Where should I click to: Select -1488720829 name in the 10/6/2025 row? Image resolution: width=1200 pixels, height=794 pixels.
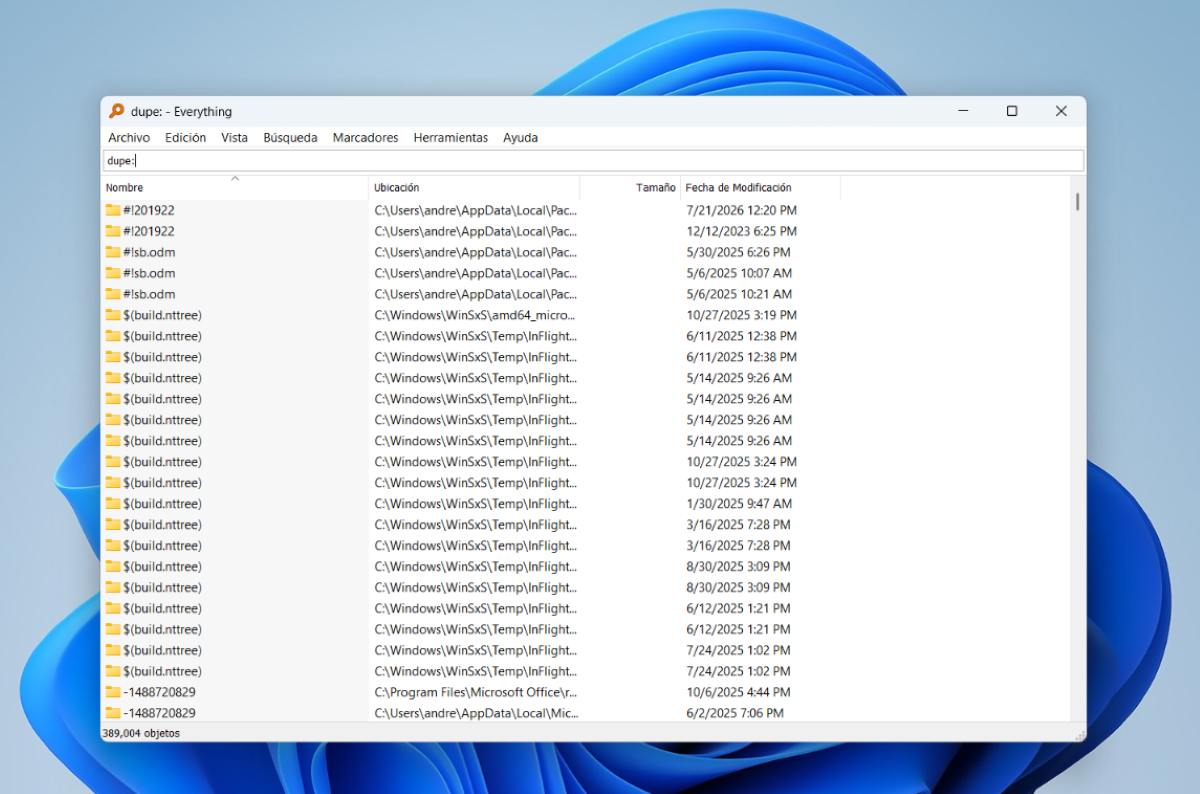tap(159, 692)
